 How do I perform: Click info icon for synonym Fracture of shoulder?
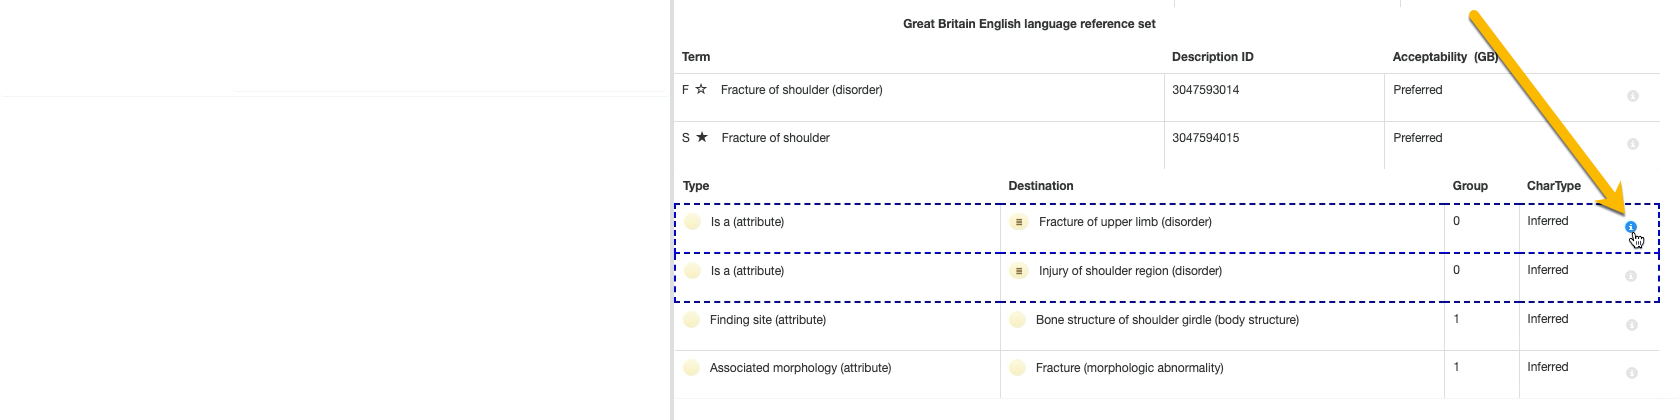[x=1632, y=144]
